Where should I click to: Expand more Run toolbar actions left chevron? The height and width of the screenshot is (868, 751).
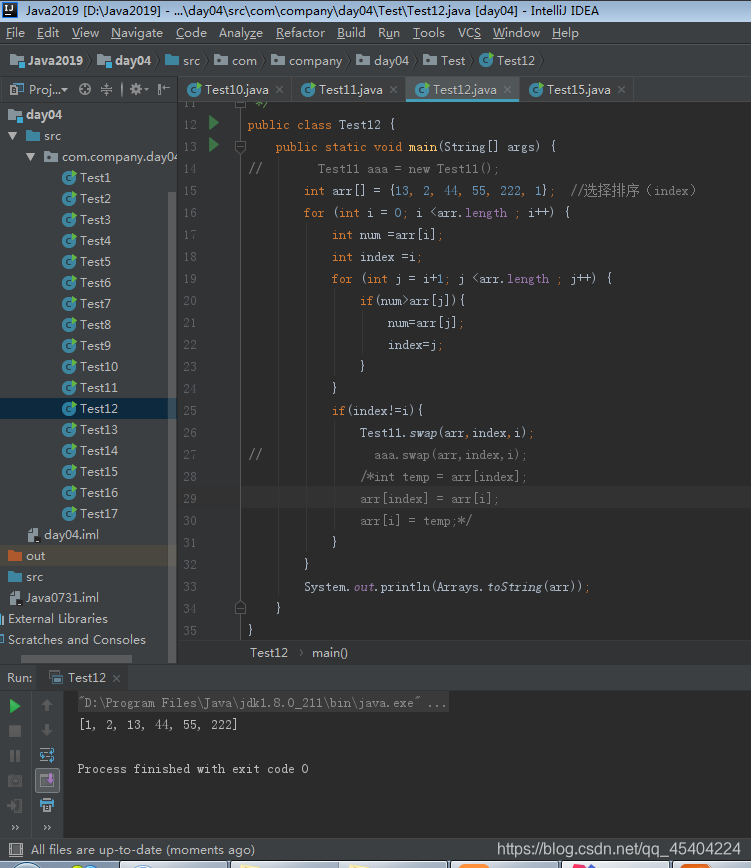[x=15, y=827]
